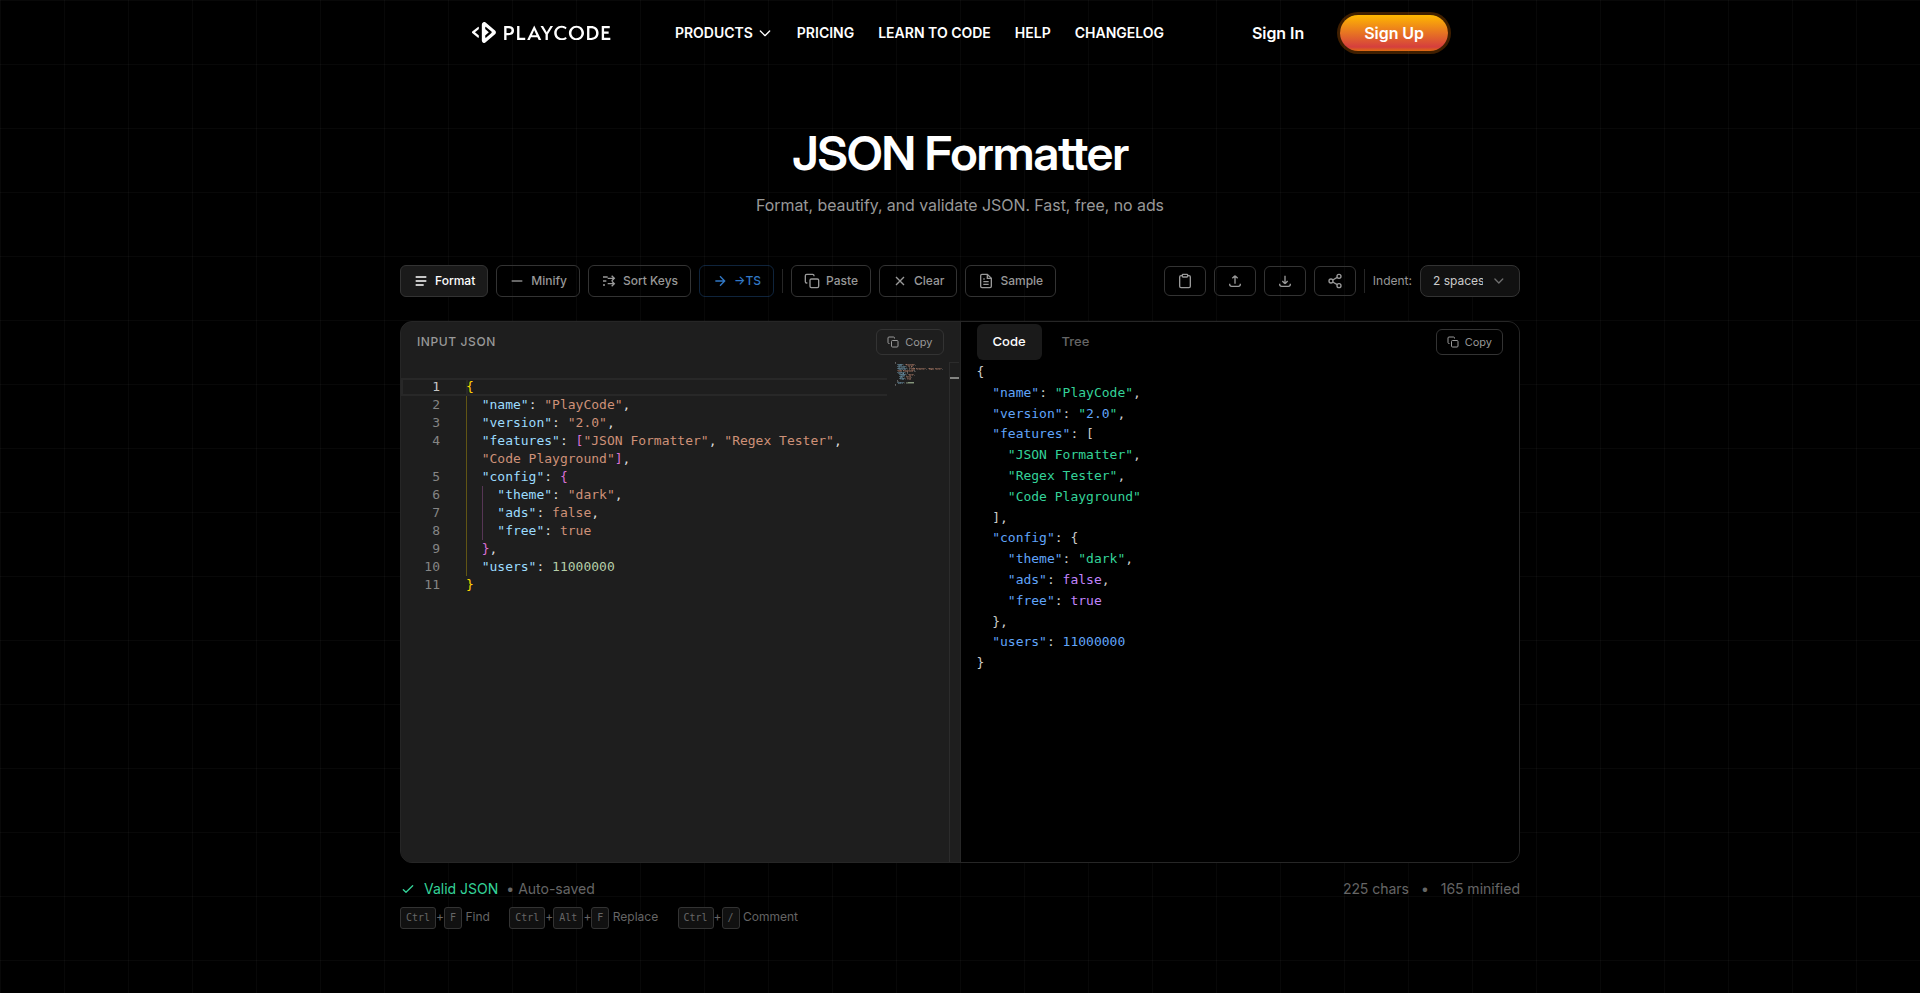1920x993 pixels.
Task: Convert JSON to TypeScript with →TS
Action: [x=736, y=281]
